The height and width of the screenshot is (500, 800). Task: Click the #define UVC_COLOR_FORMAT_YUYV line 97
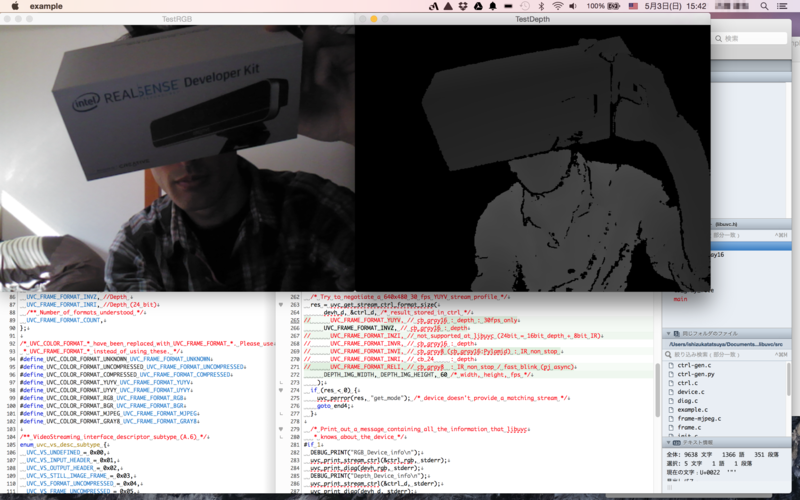[106, 383]
